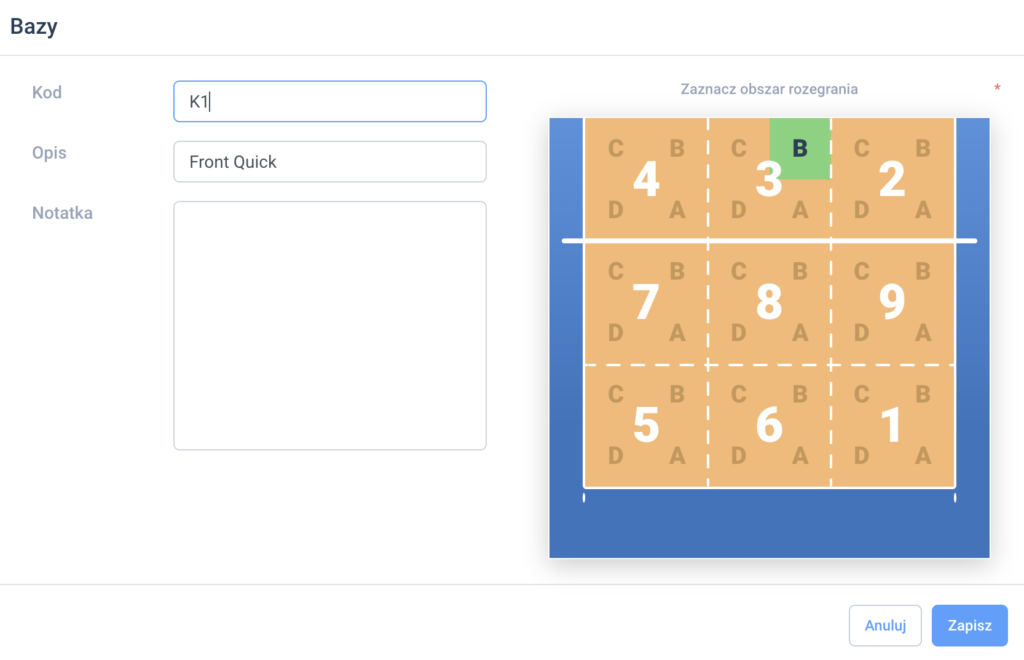Click inside the Notatka text area

(330, 325)
